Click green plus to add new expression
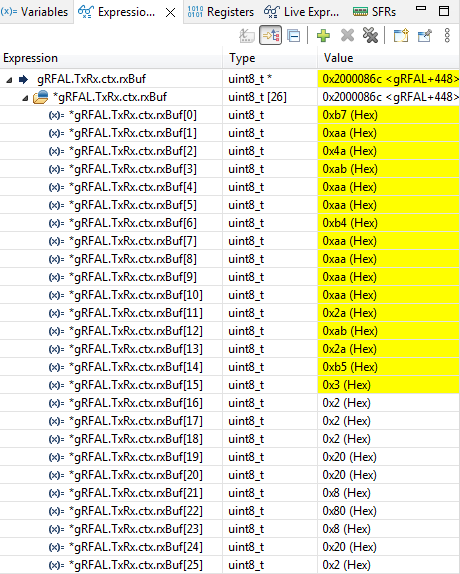 (x=323, y=36)
